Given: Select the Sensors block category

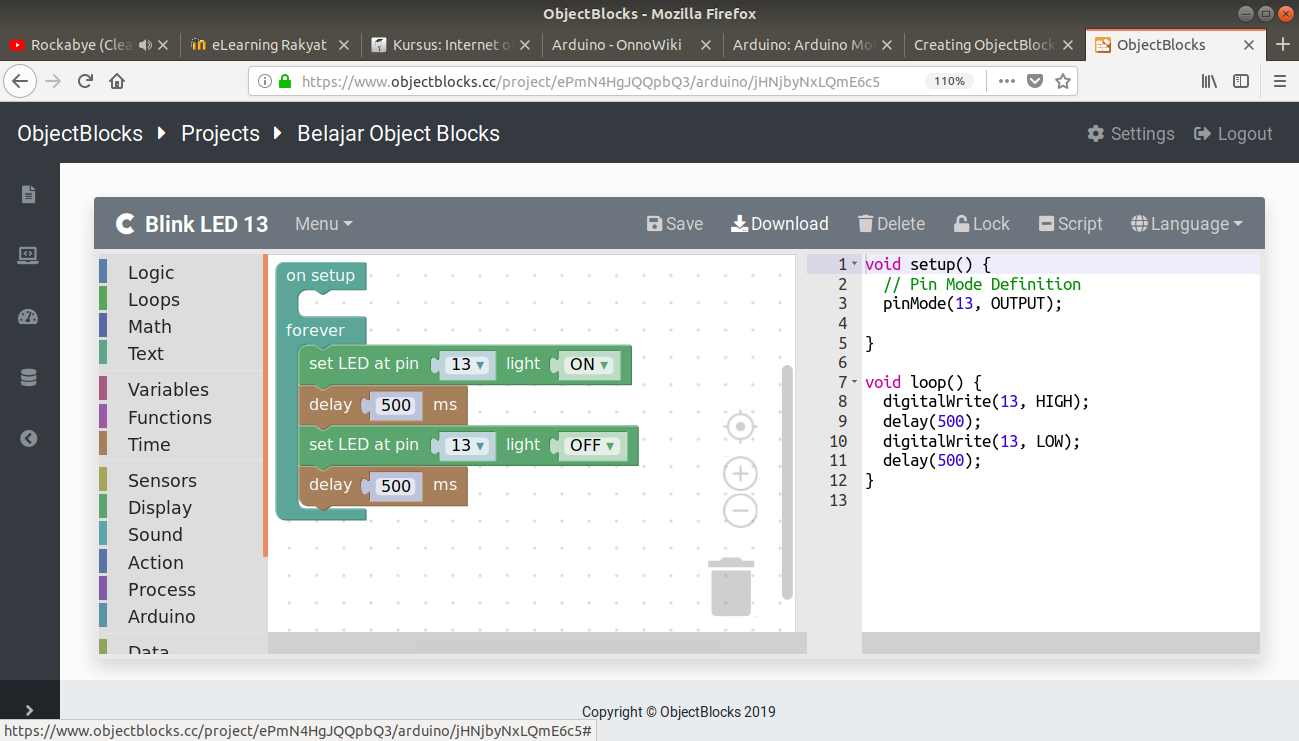Looking at the screenshot, I should click(x=162, y=481).
